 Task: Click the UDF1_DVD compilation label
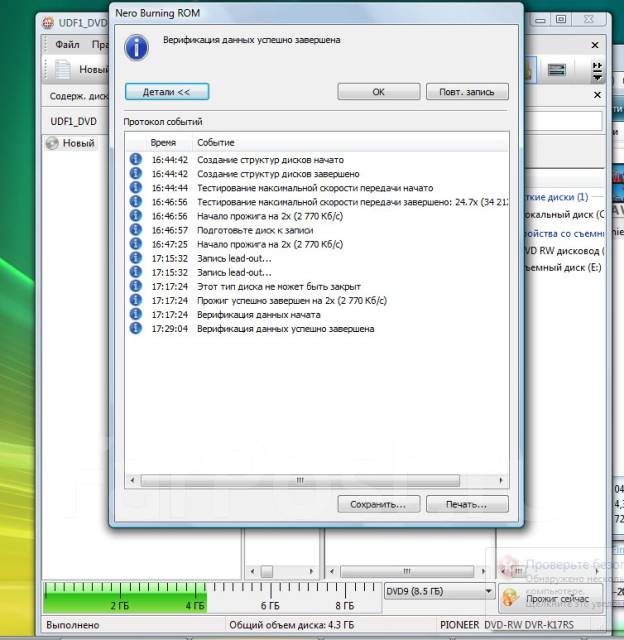tap(73, 121)
